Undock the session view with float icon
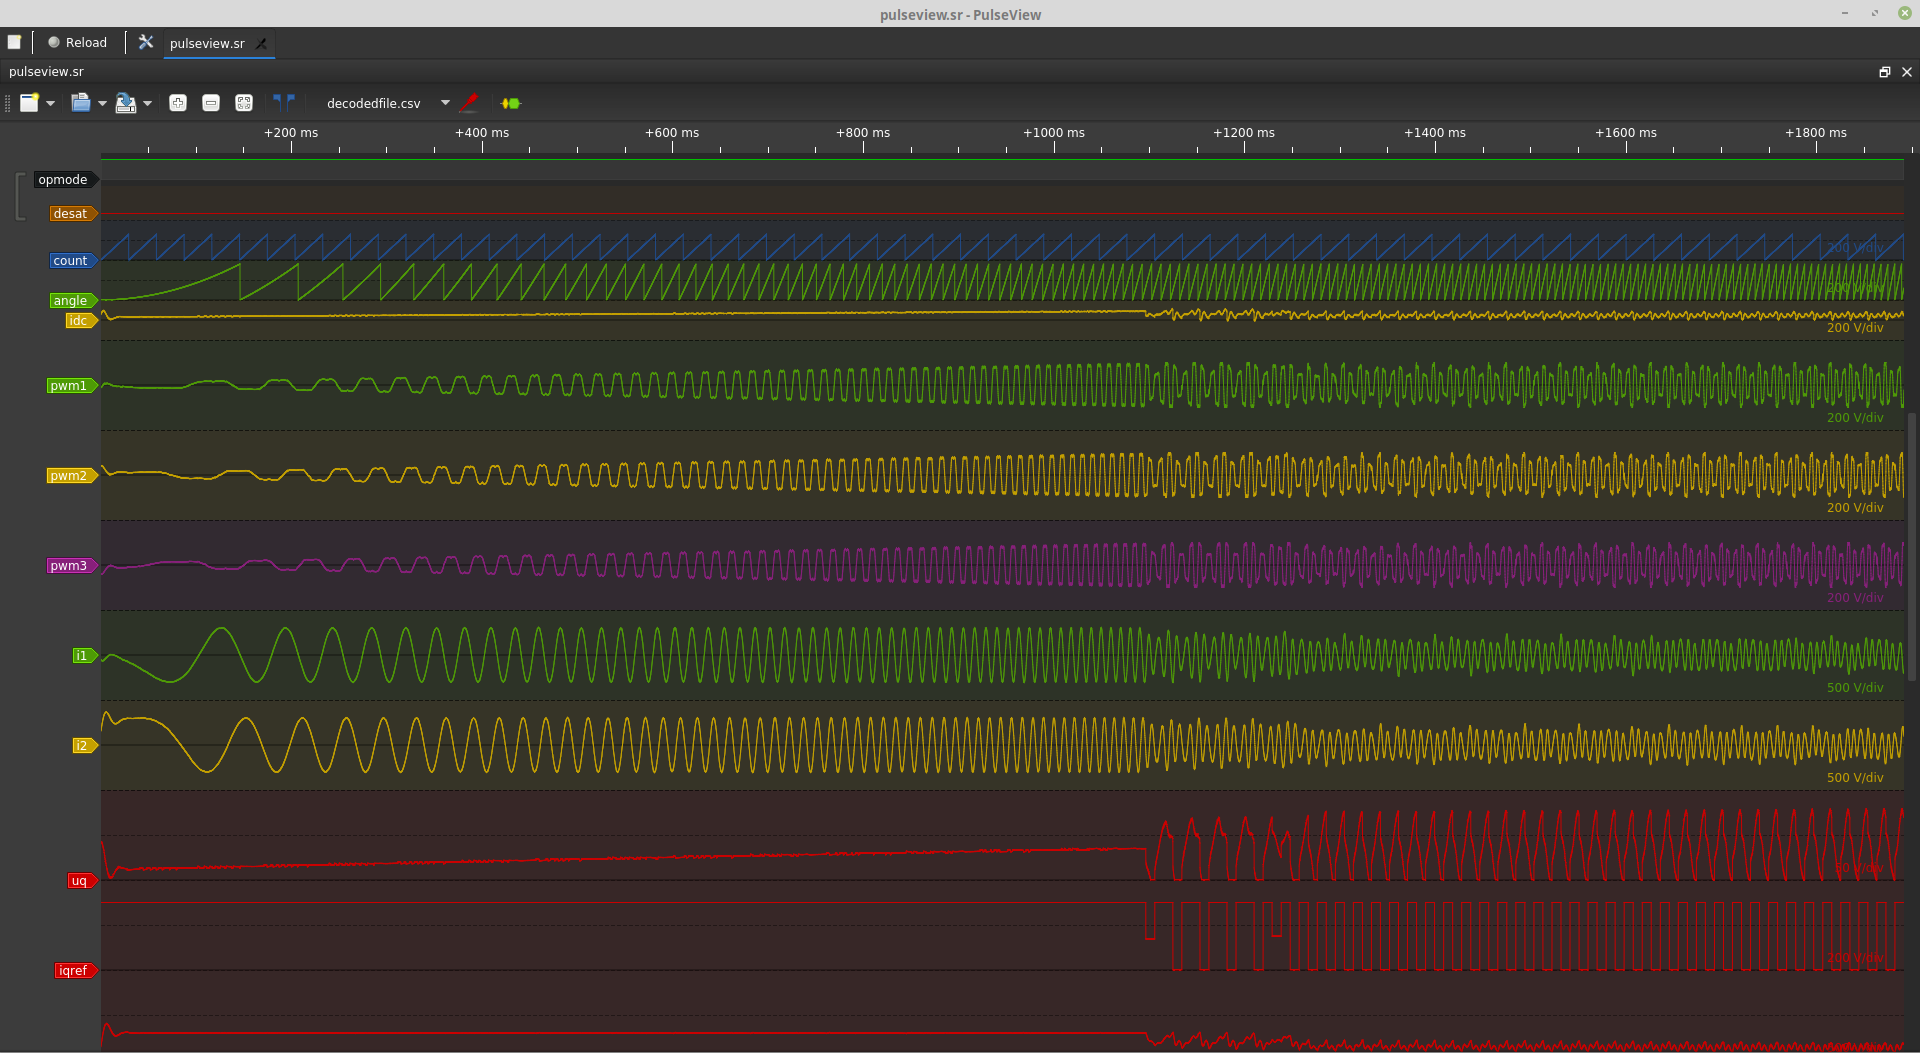The height and width of the screenshot is (1053, 1920). [x=1884, y=72]
